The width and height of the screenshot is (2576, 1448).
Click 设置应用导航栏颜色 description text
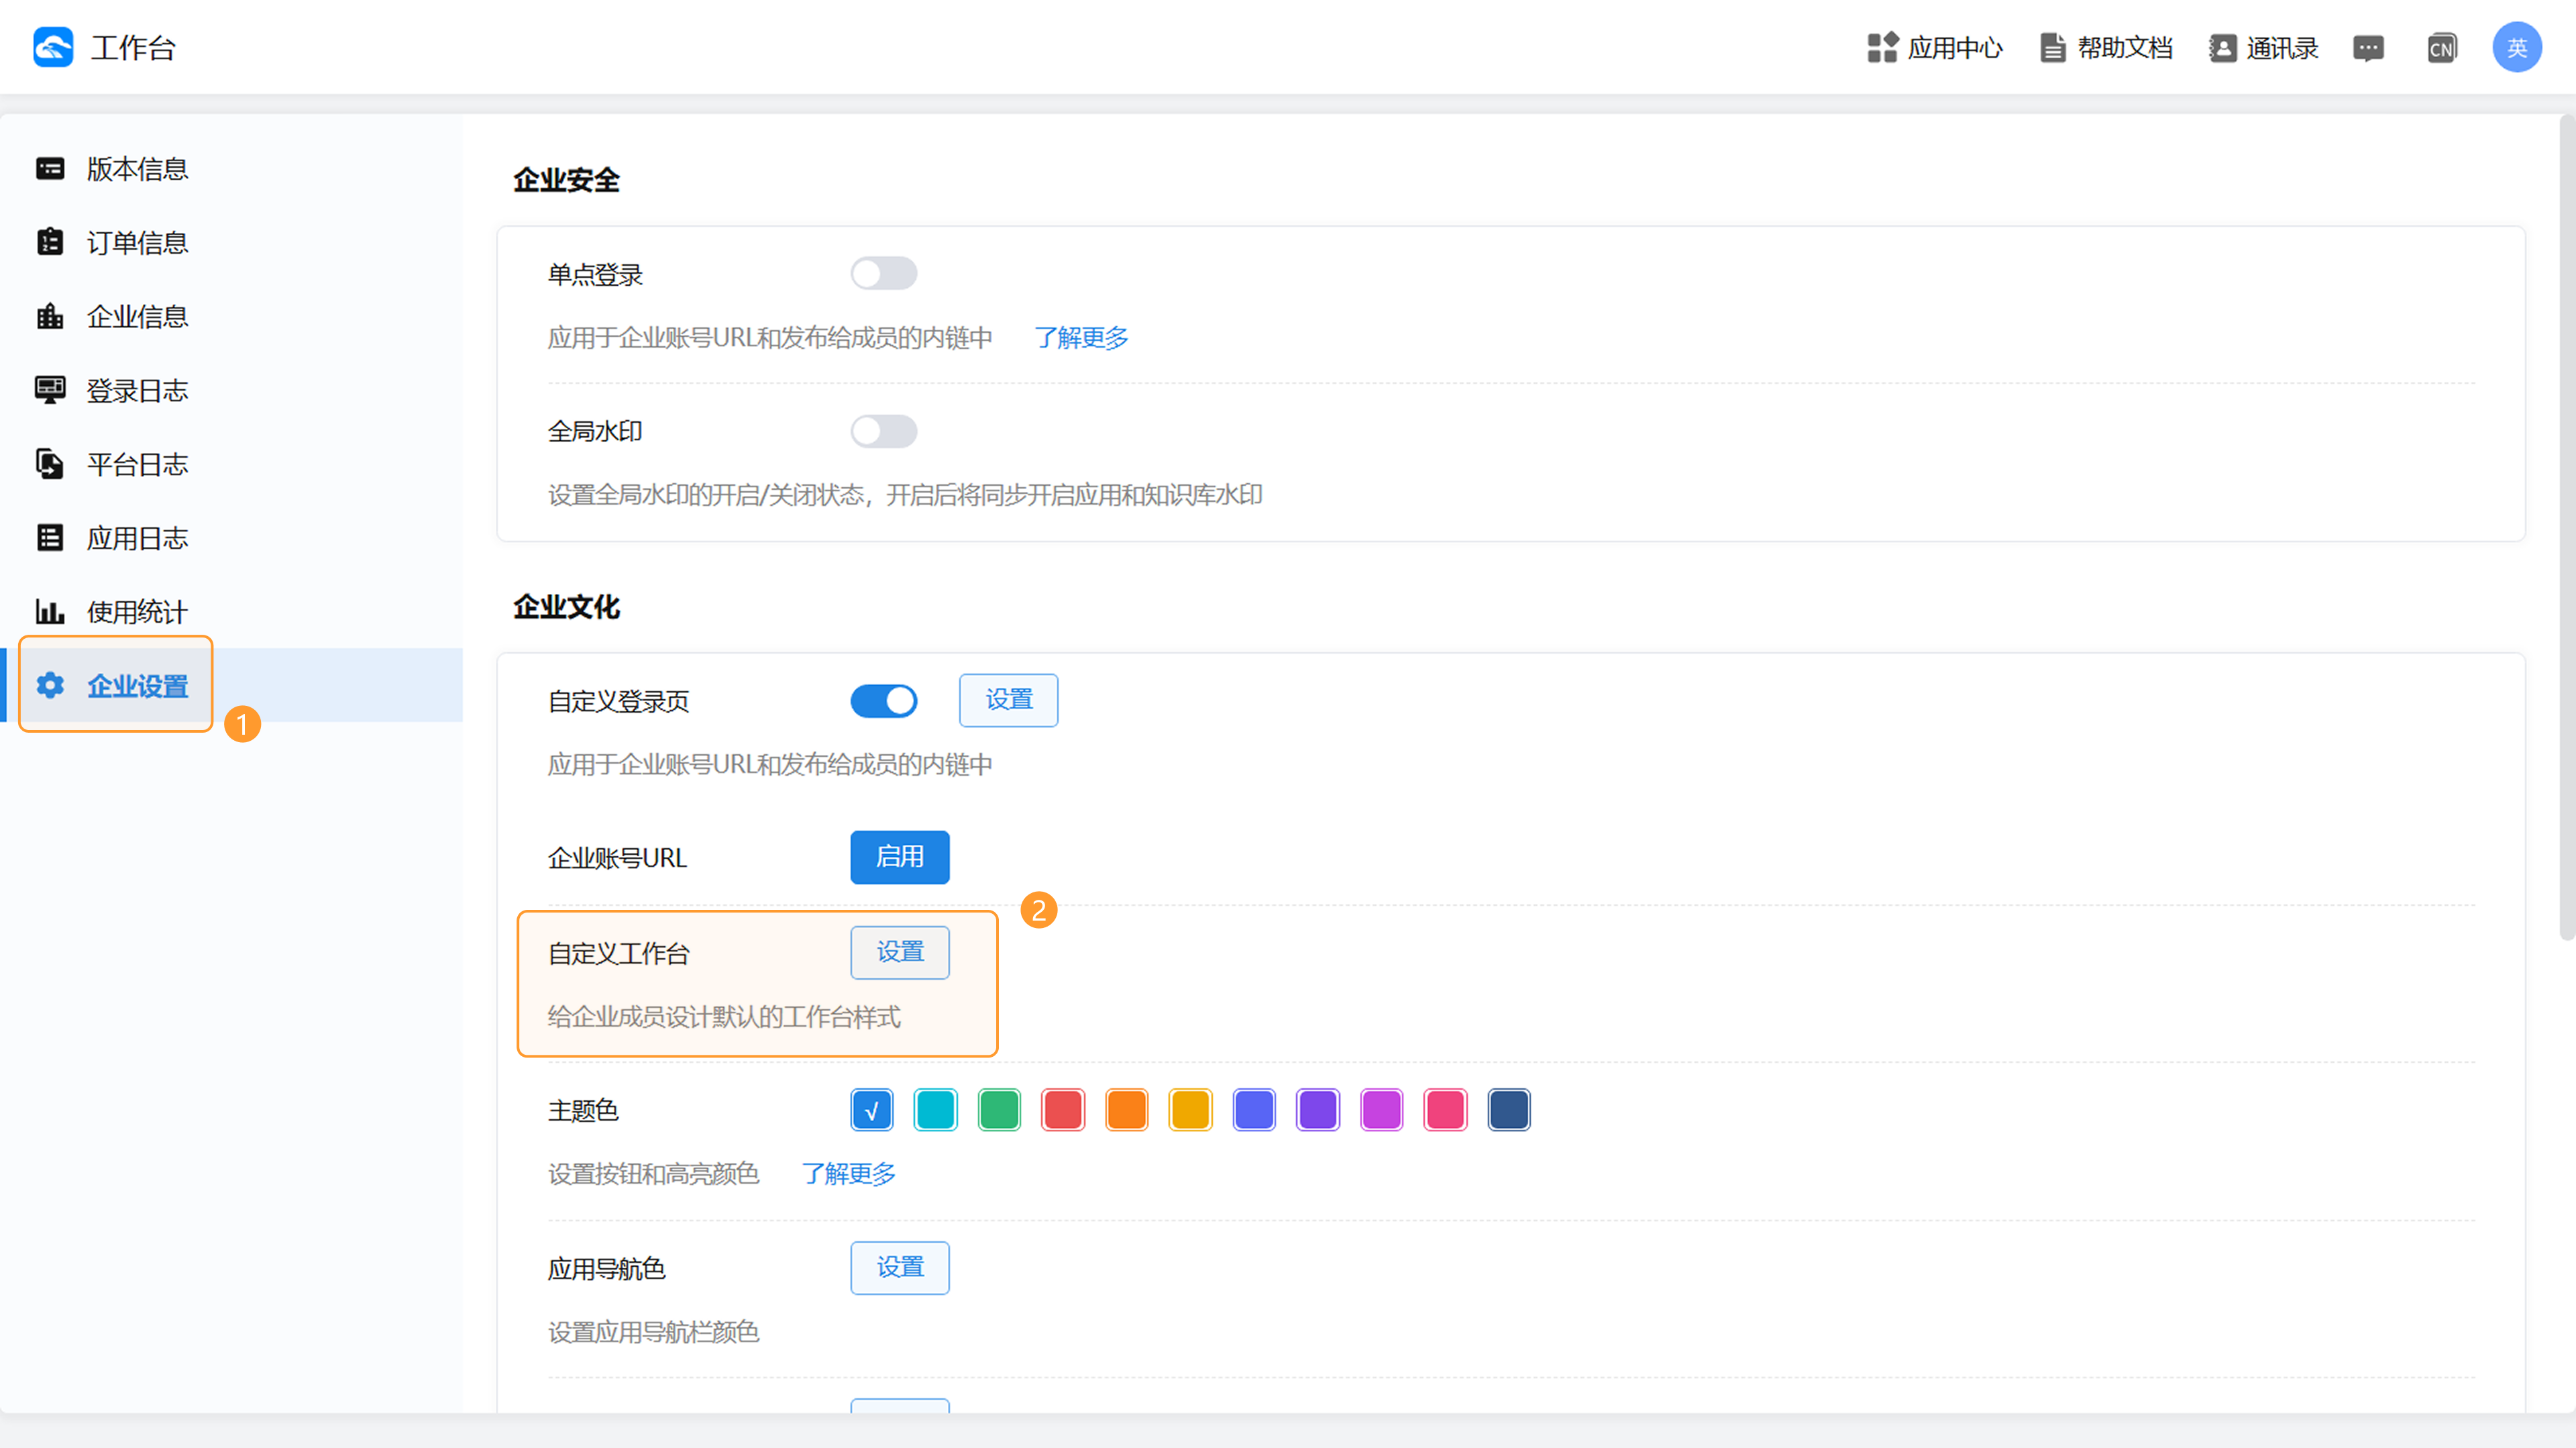pos(653,1332)
